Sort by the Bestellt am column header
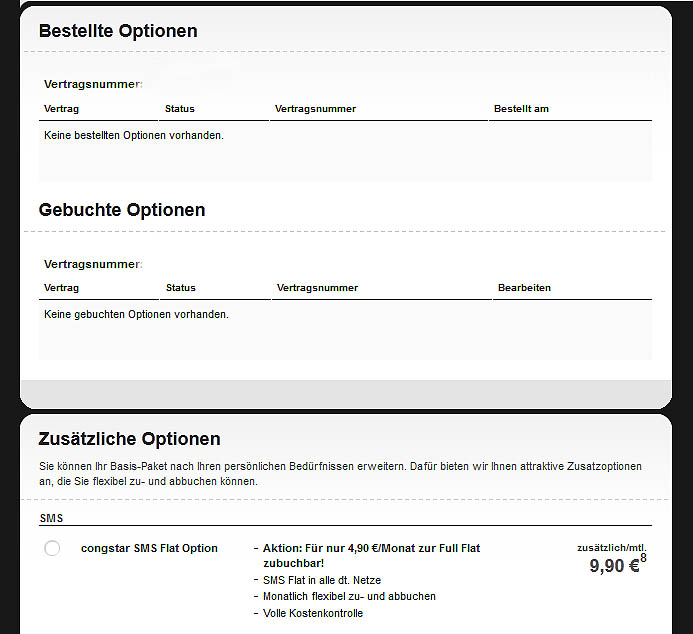This screenshot has width=693, height=634. pyautogui.click(x=521, y=109)
